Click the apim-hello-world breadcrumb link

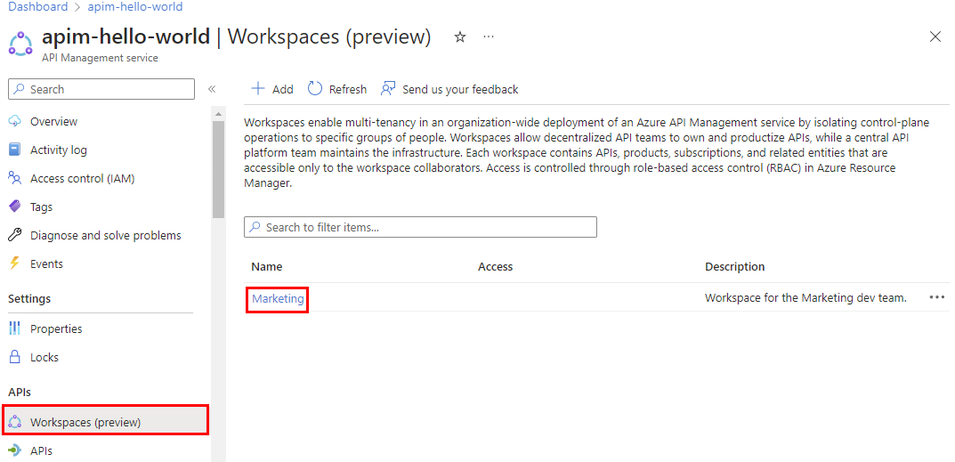tap(135, 7)
